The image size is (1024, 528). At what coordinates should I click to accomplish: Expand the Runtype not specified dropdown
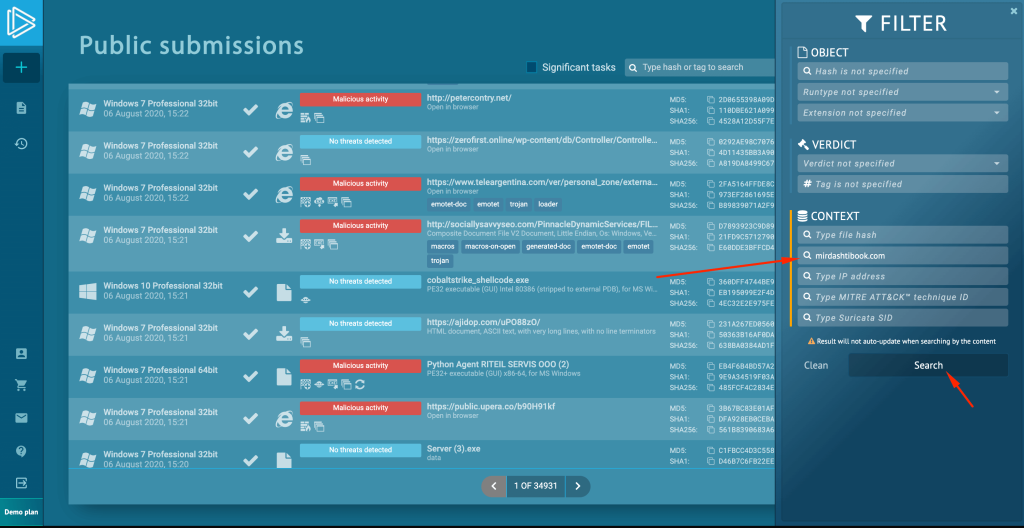[902, 92]
